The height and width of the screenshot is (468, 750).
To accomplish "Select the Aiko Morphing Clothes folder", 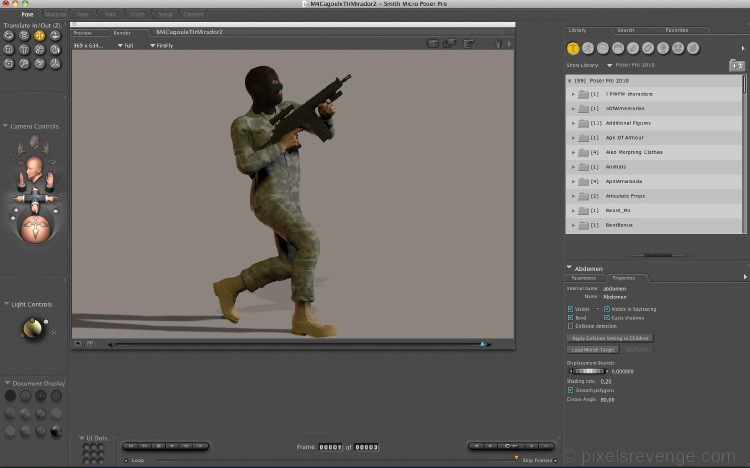I will (x=654, y=152).
